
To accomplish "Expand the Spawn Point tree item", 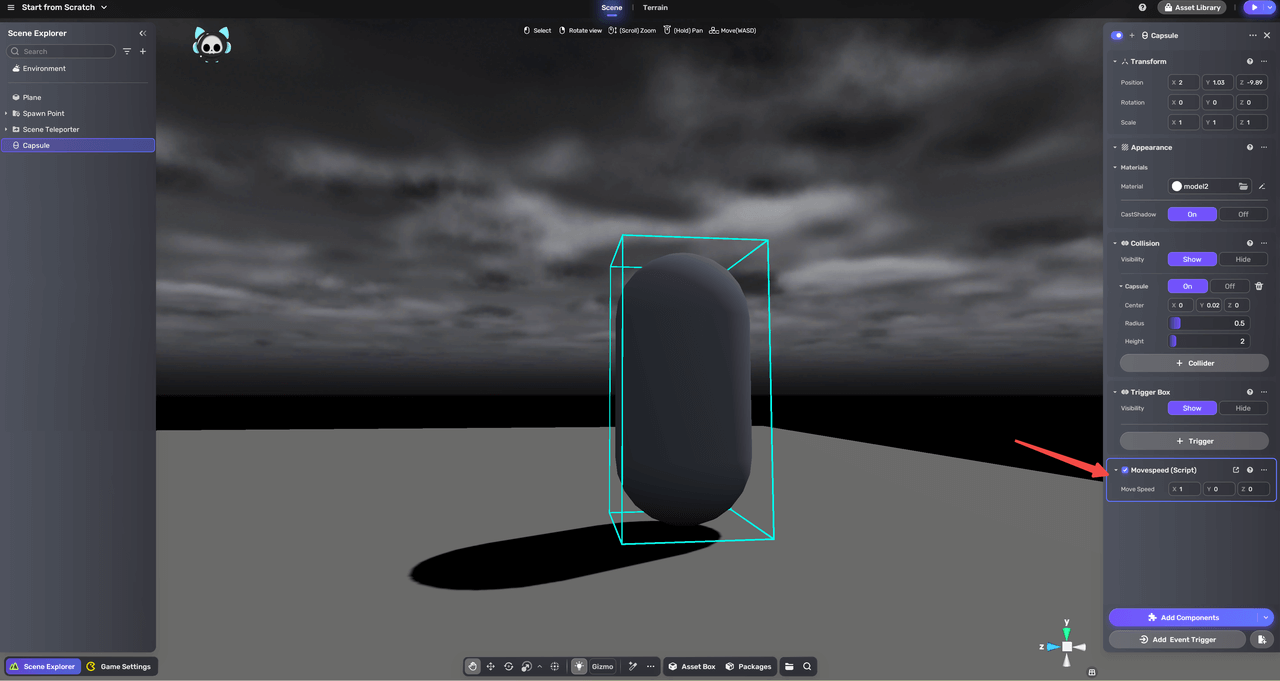I will pos(6,114).
